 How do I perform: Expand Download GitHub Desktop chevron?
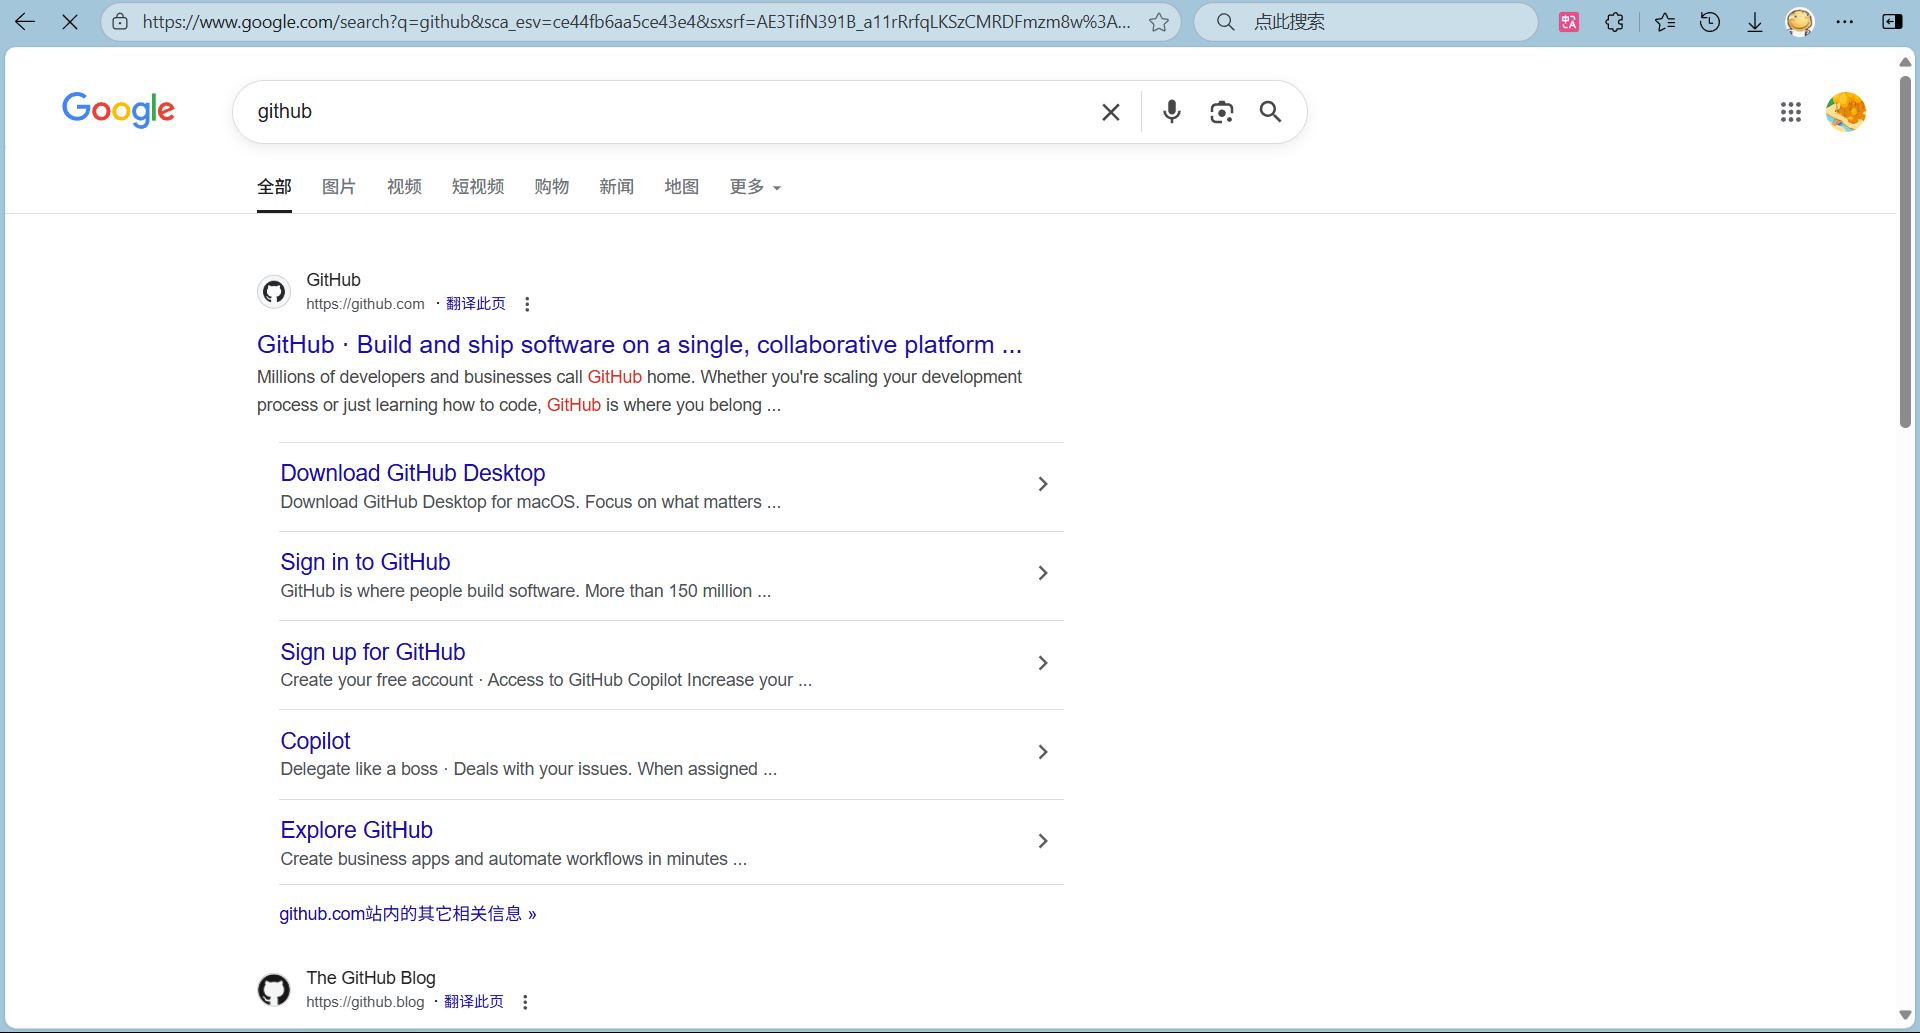(1043, 484)
